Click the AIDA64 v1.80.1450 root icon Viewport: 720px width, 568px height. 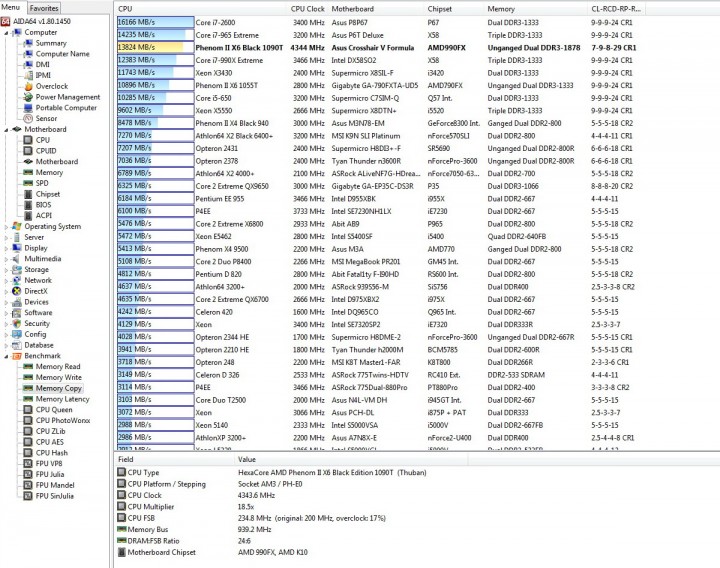[6, 21]
